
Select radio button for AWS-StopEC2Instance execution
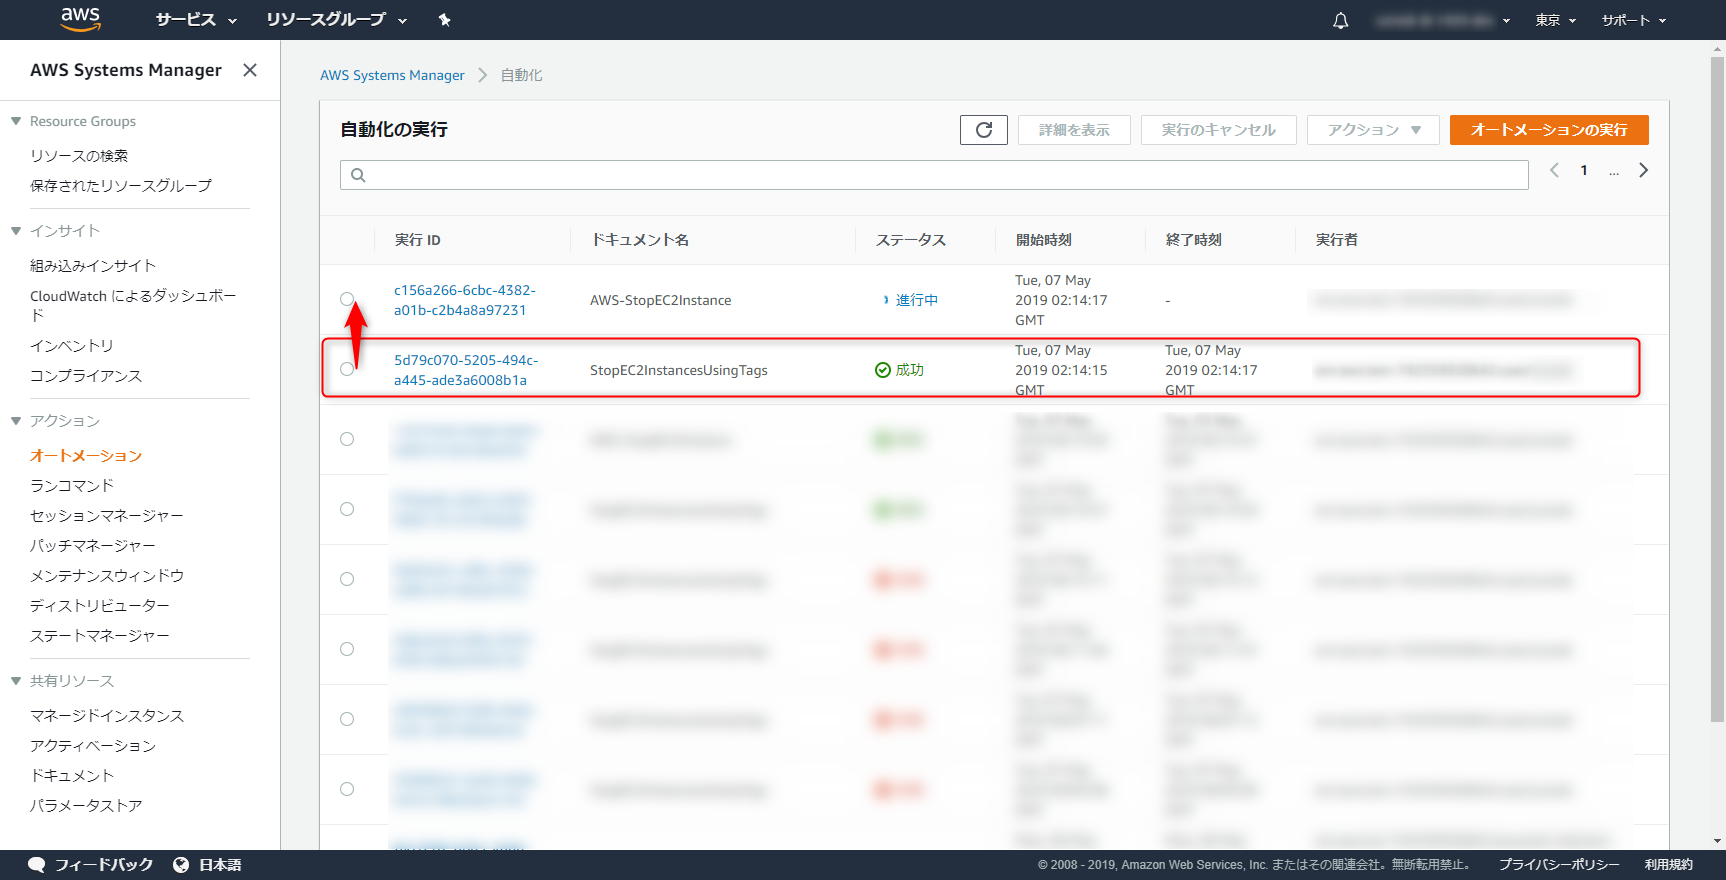click(x=347, y=299)
